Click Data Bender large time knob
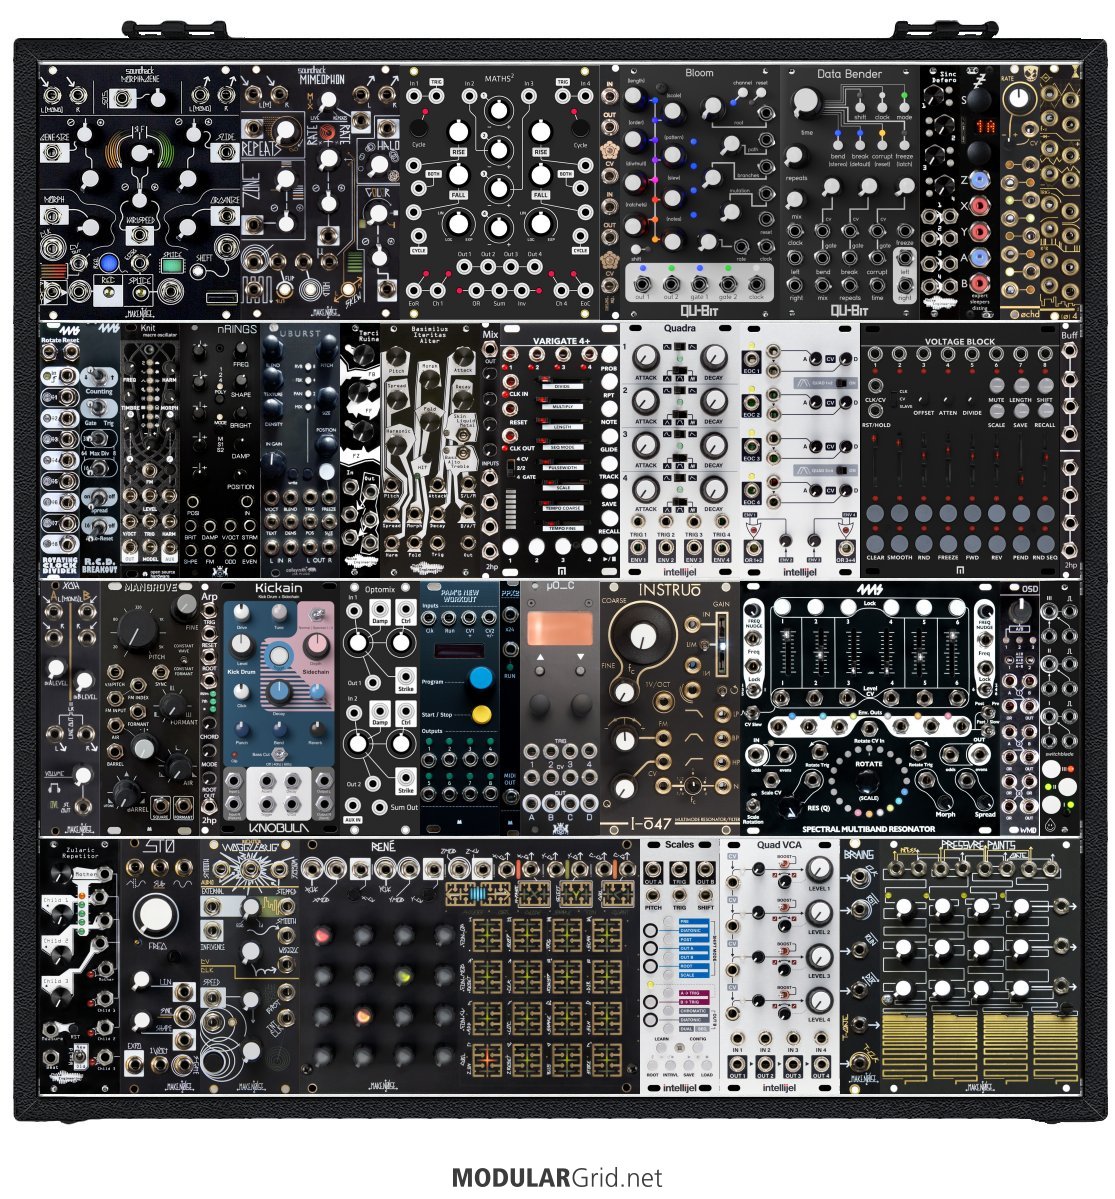This screenshot has width=1115, height=1199. pos(805,100)
